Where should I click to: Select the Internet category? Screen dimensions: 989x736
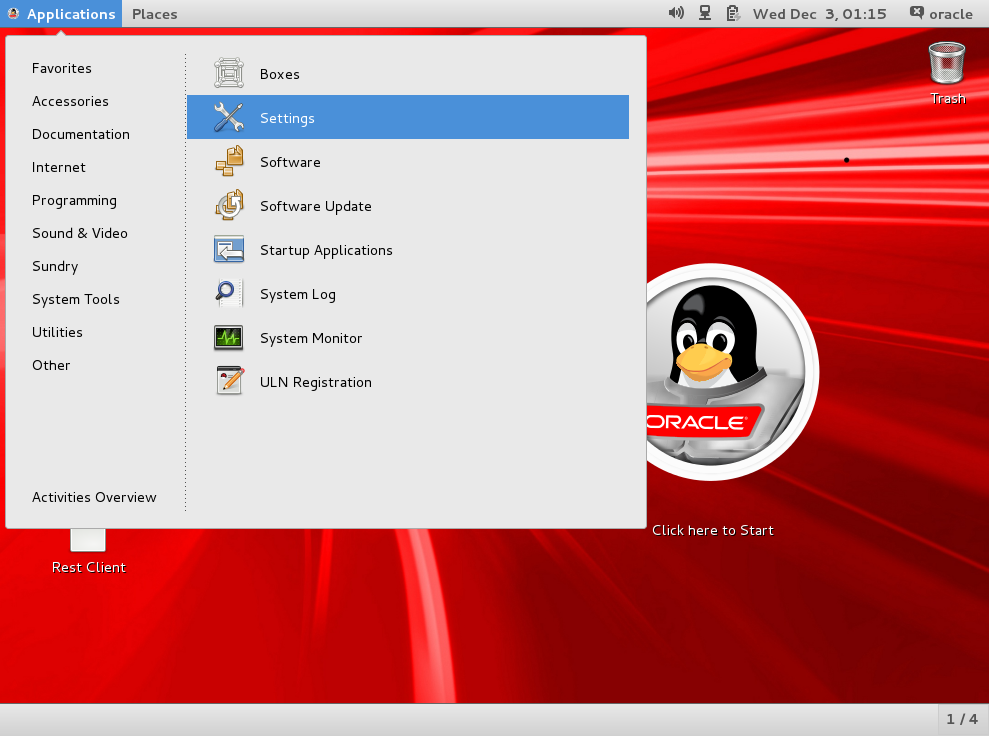pos(59,167)
